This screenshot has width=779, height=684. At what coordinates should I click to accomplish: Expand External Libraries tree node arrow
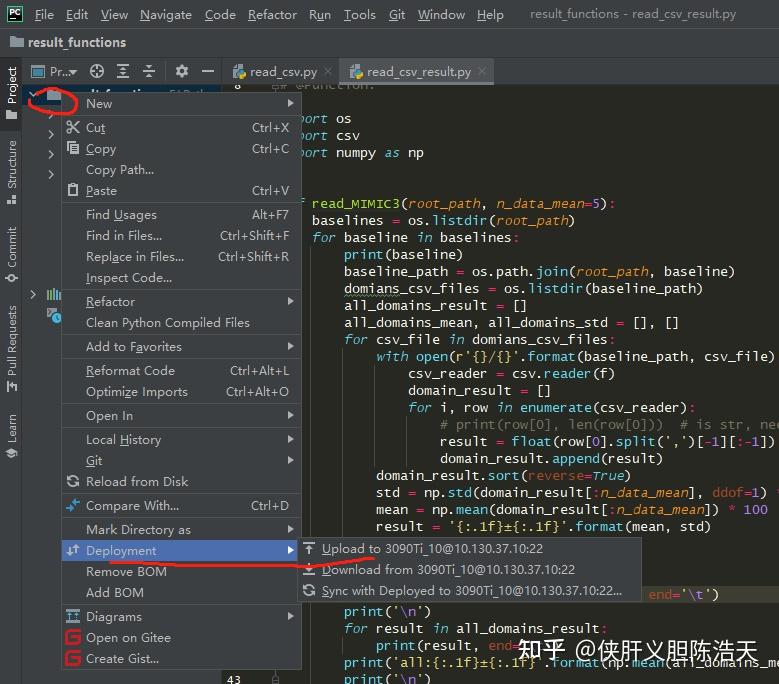33,295
